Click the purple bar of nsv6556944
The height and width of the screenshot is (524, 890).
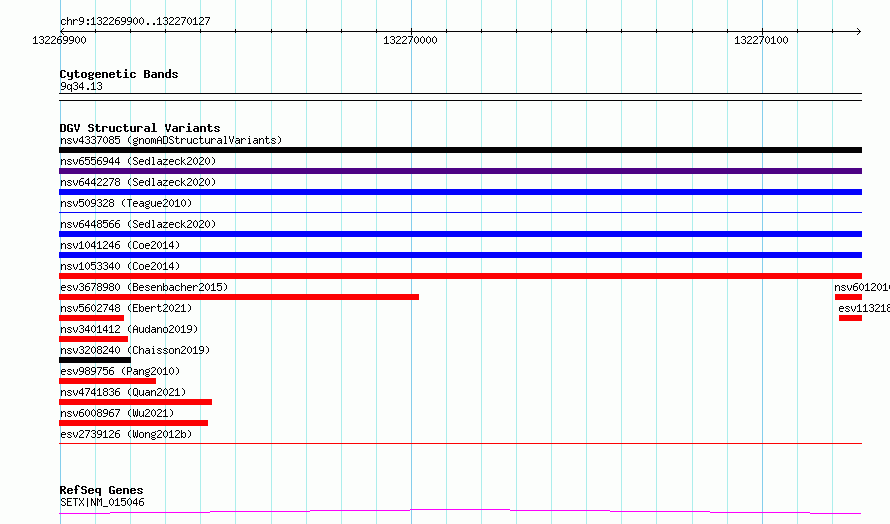click(460, 171)
